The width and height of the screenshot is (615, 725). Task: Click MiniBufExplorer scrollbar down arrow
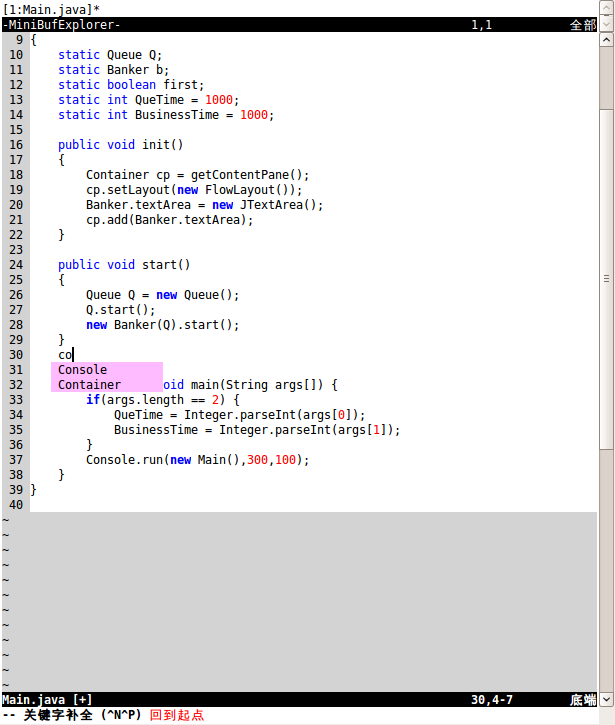pyautogui.click(x=606, y=24)
